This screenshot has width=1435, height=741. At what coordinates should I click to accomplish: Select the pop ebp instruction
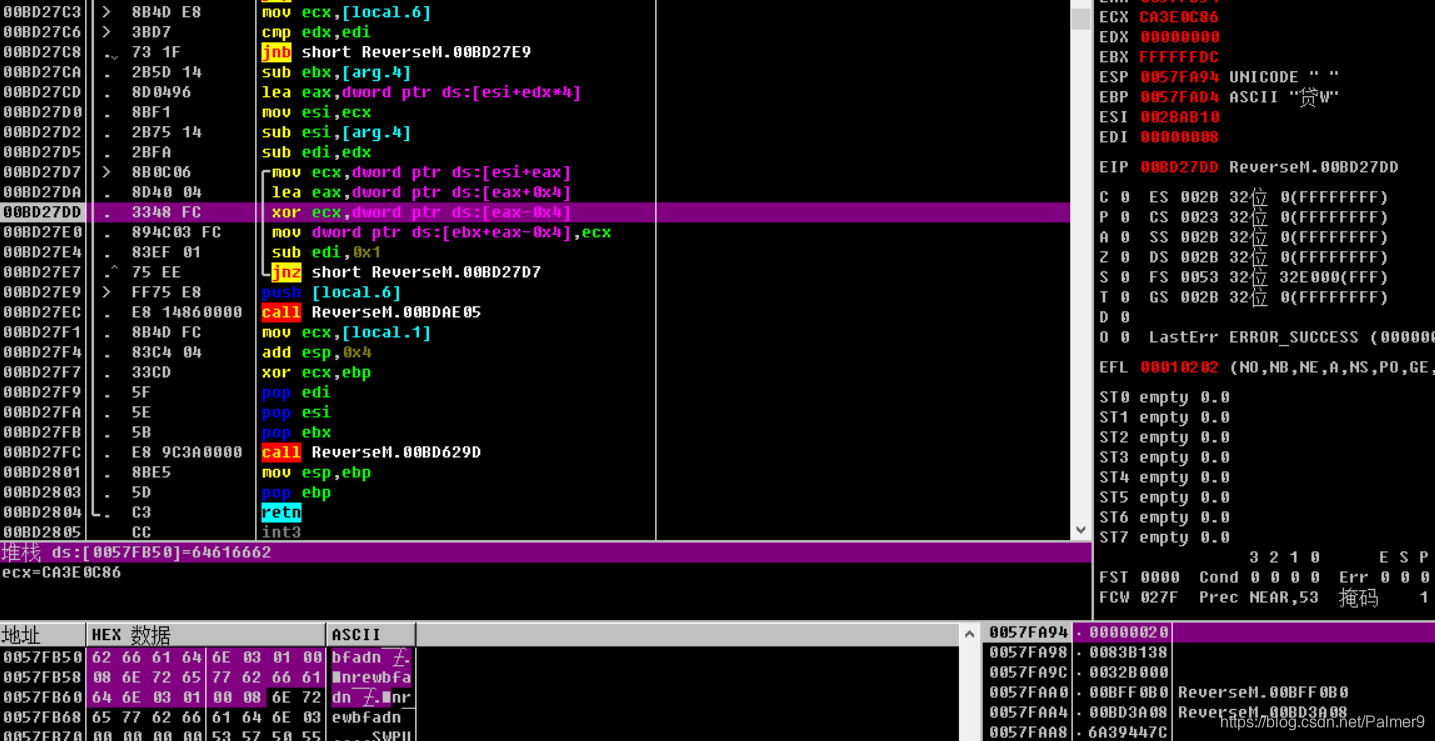(296, 492)
